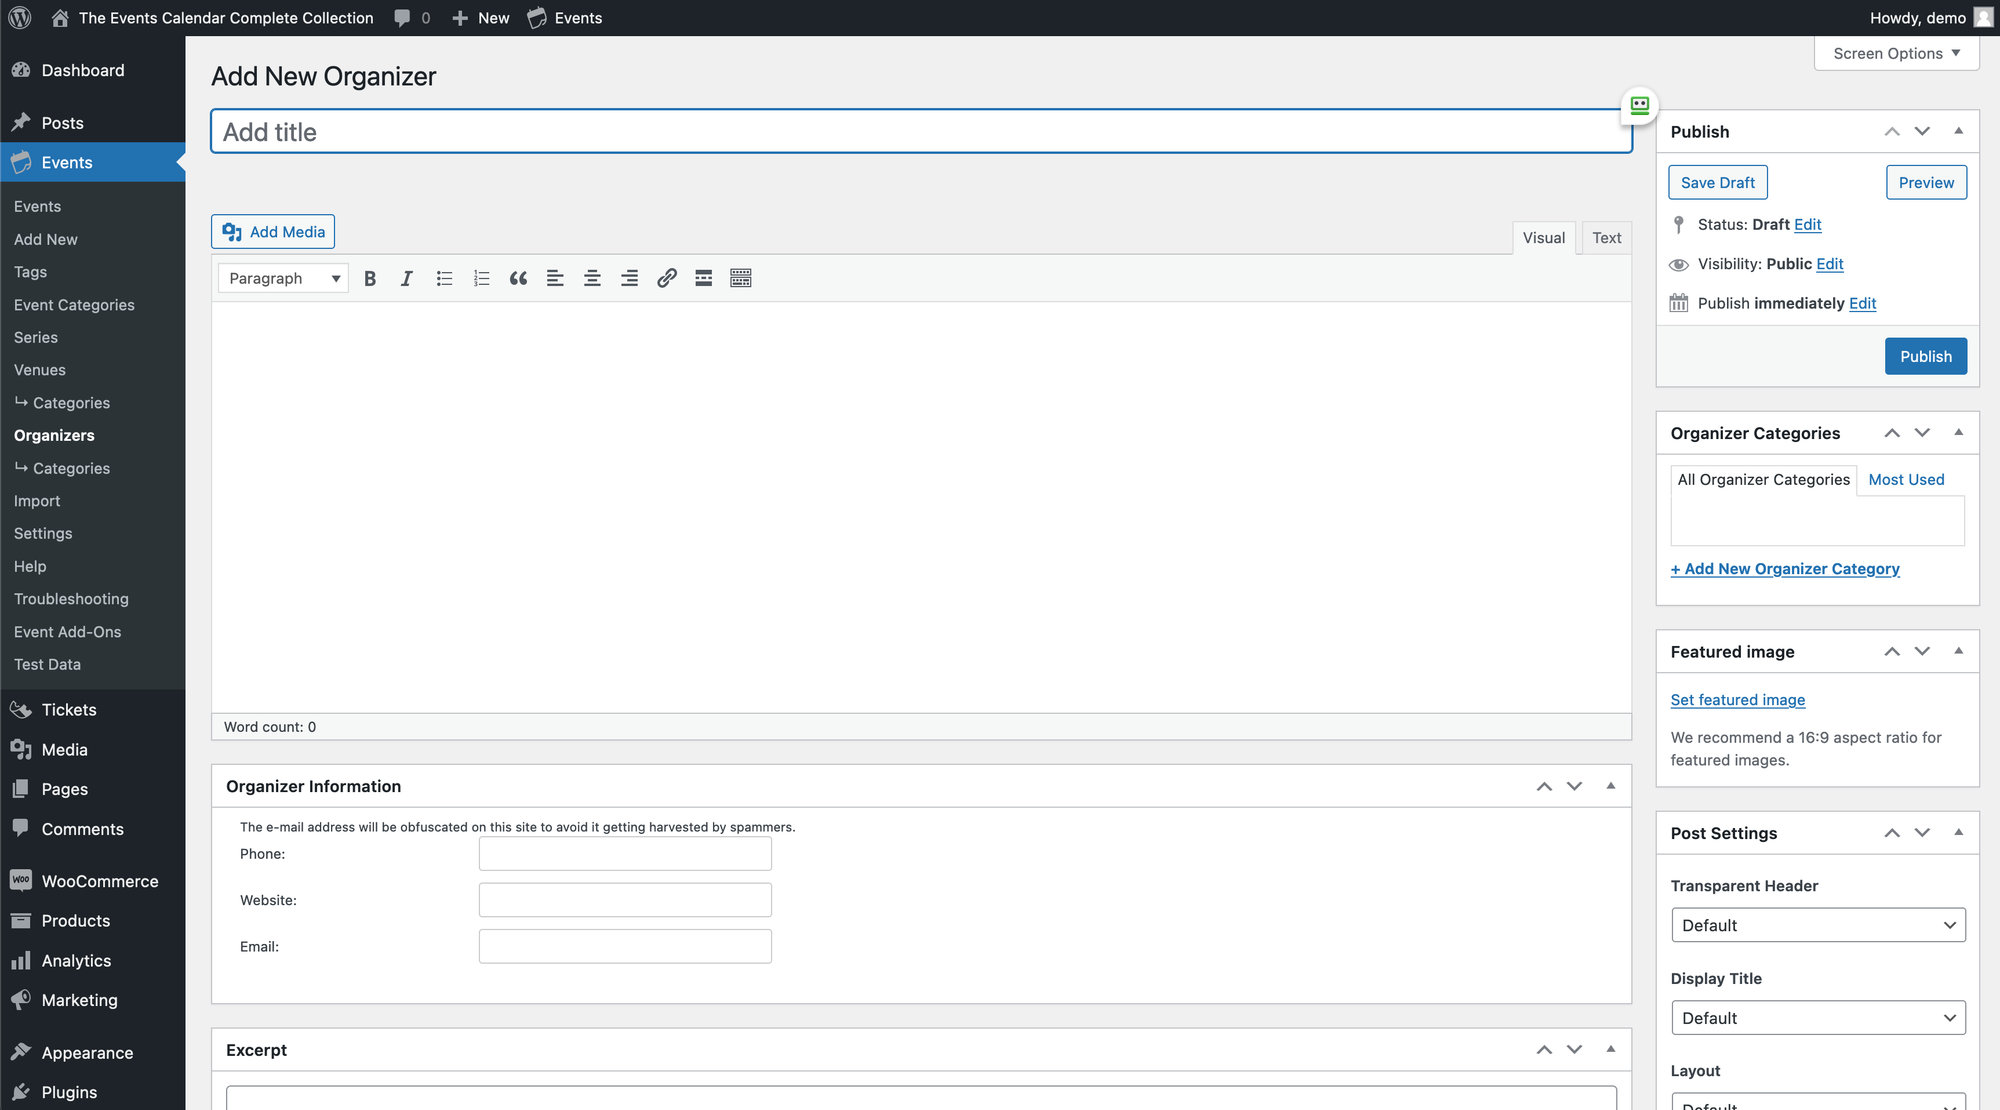2000x1110 pixels.
Task: Toggle italic formatting in editor toolbar
Action: 407,278
